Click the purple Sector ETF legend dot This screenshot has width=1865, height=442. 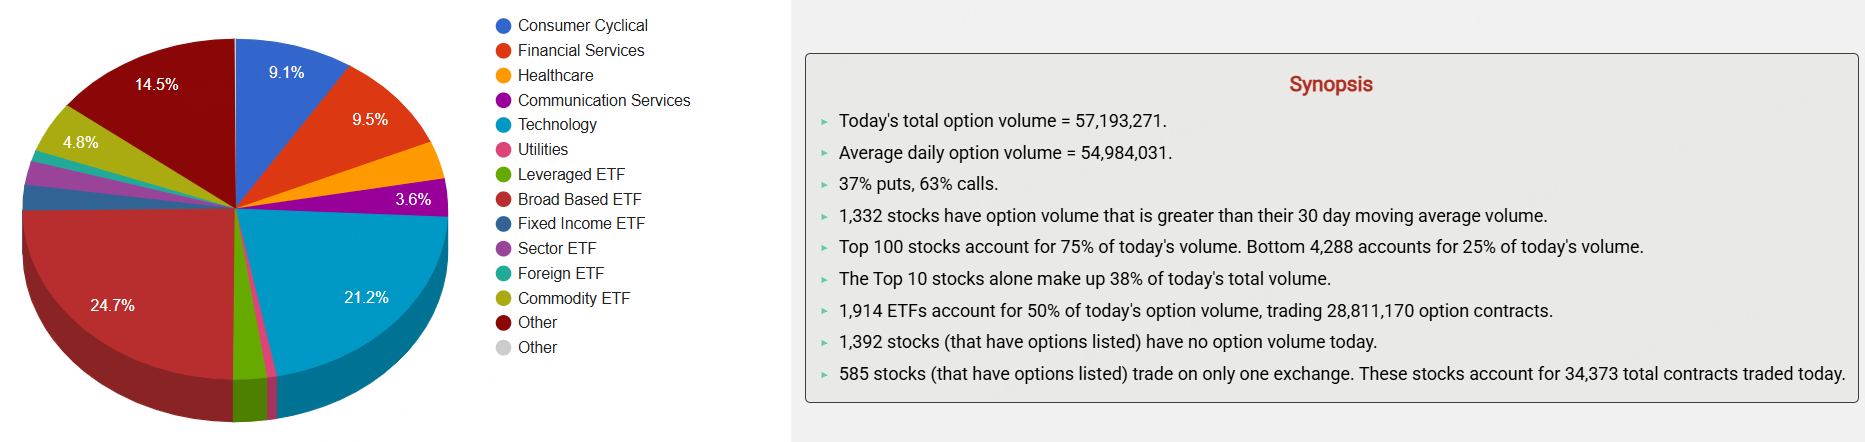pyautogui.click(x=504, y=248)
